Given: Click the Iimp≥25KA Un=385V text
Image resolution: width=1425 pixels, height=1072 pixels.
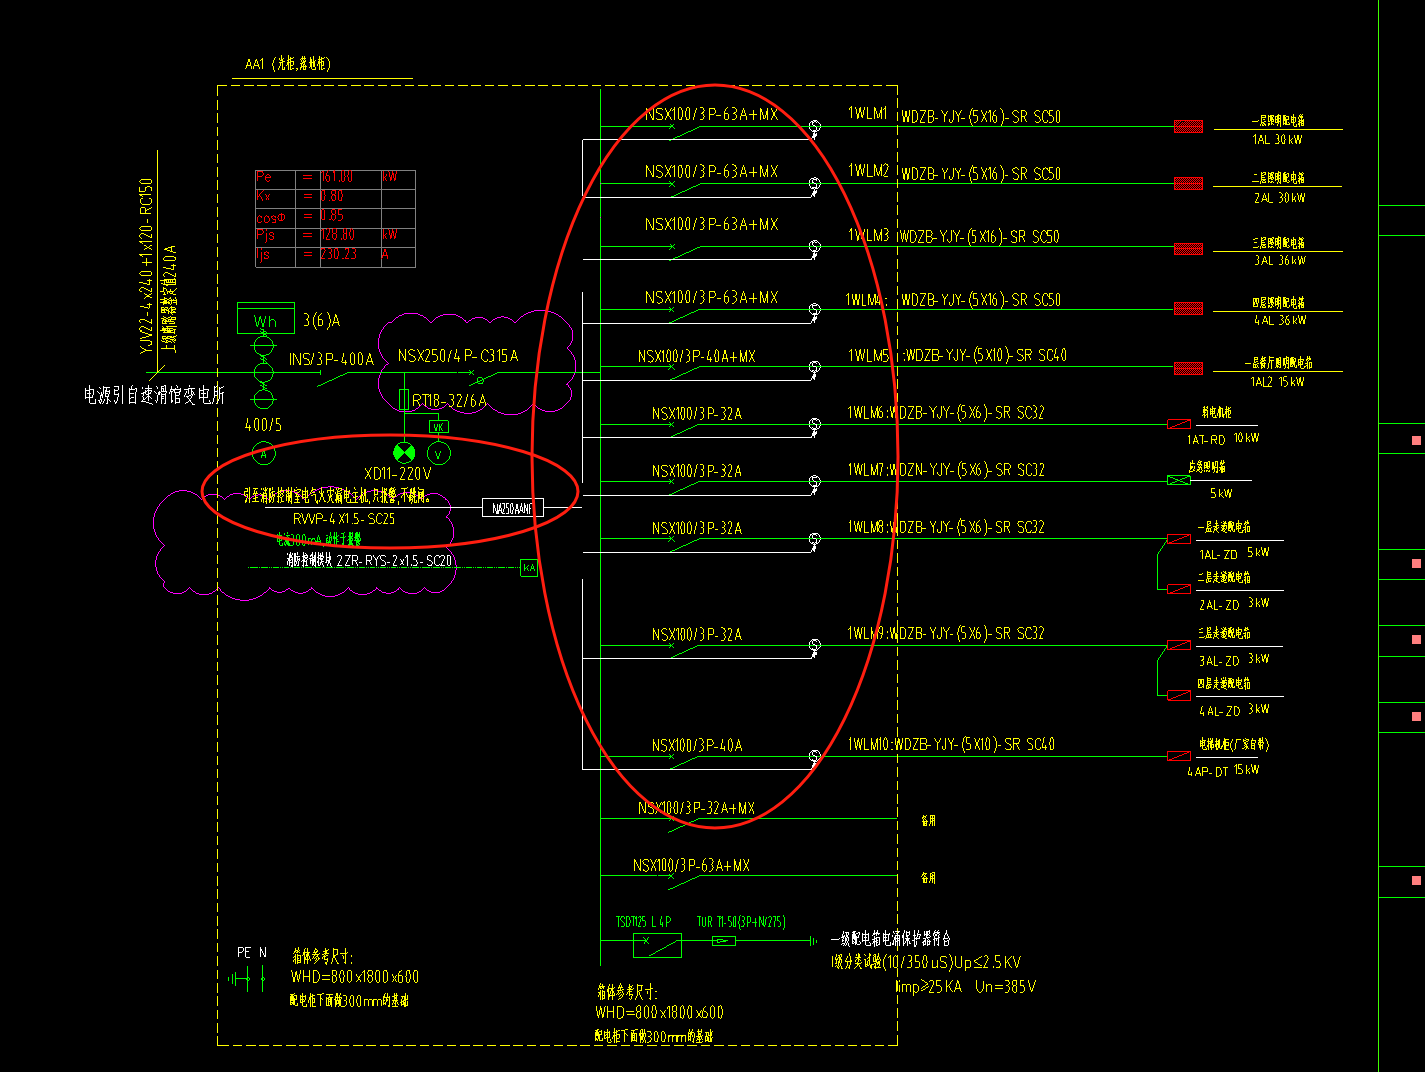Looking at the screenshot, I should (965, 987).
